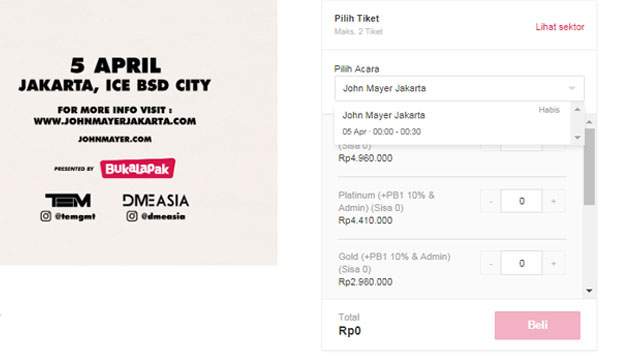Decrease Platinum ticket quantity with minus
Screen dimensions: 642x361
tap(491, 201)
